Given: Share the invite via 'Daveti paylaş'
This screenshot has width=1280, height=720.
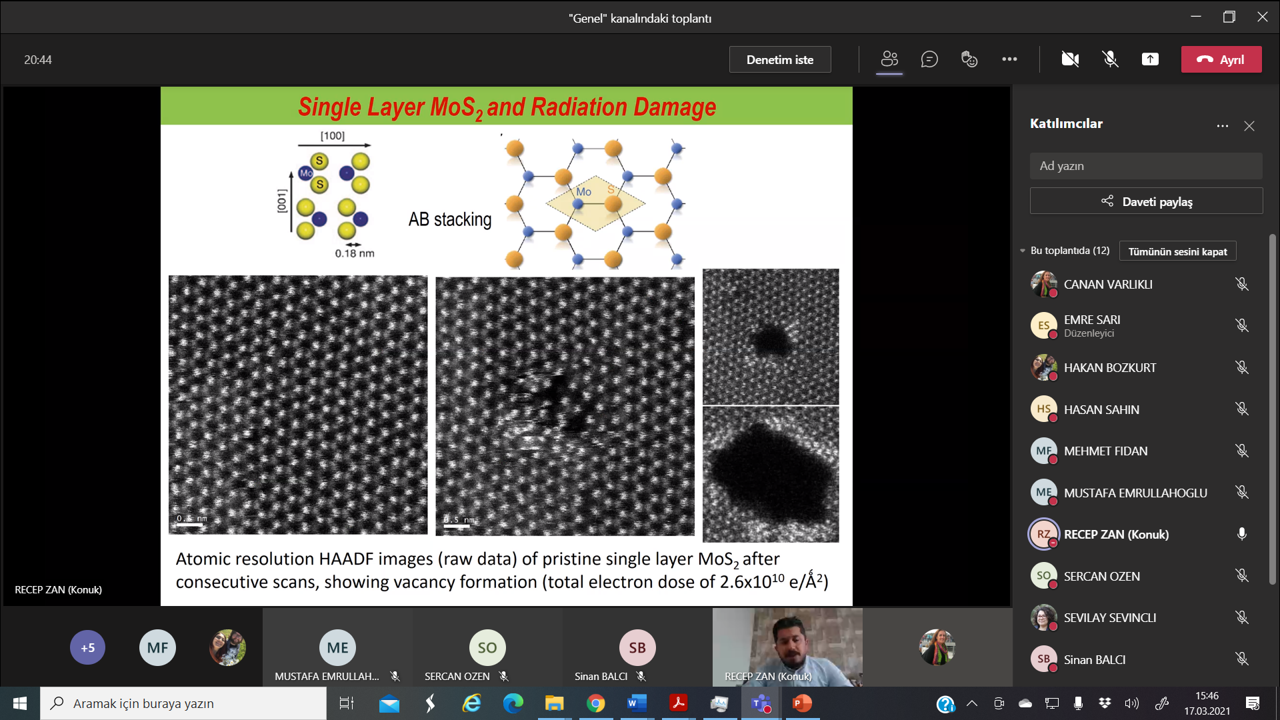Looking at the screenshot, I should click(1145, 200).
